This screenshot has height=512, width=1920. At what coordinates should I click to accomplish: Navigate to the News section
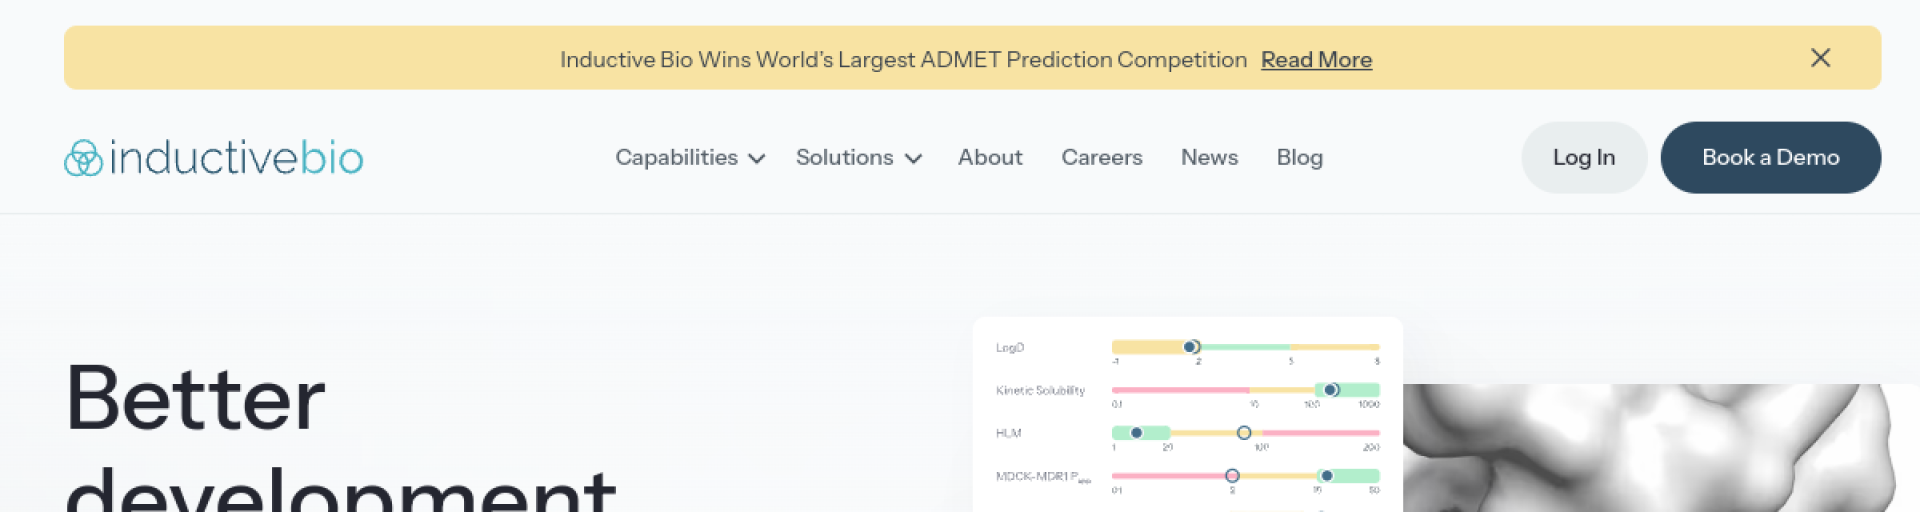tap(1209, 158)
